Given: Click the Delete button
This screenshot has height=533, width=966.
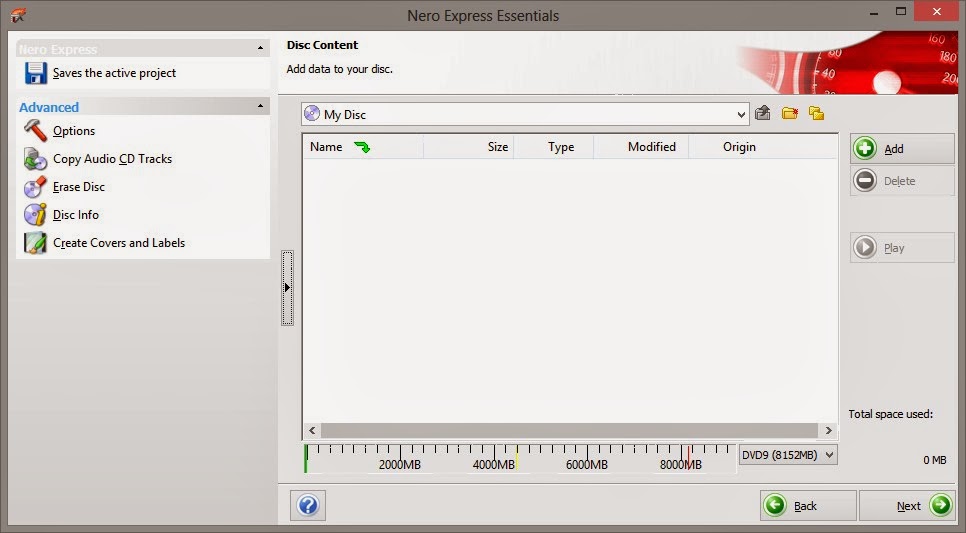Looking at the screenshot, I should pyautogui.click(x=903, y=181).
